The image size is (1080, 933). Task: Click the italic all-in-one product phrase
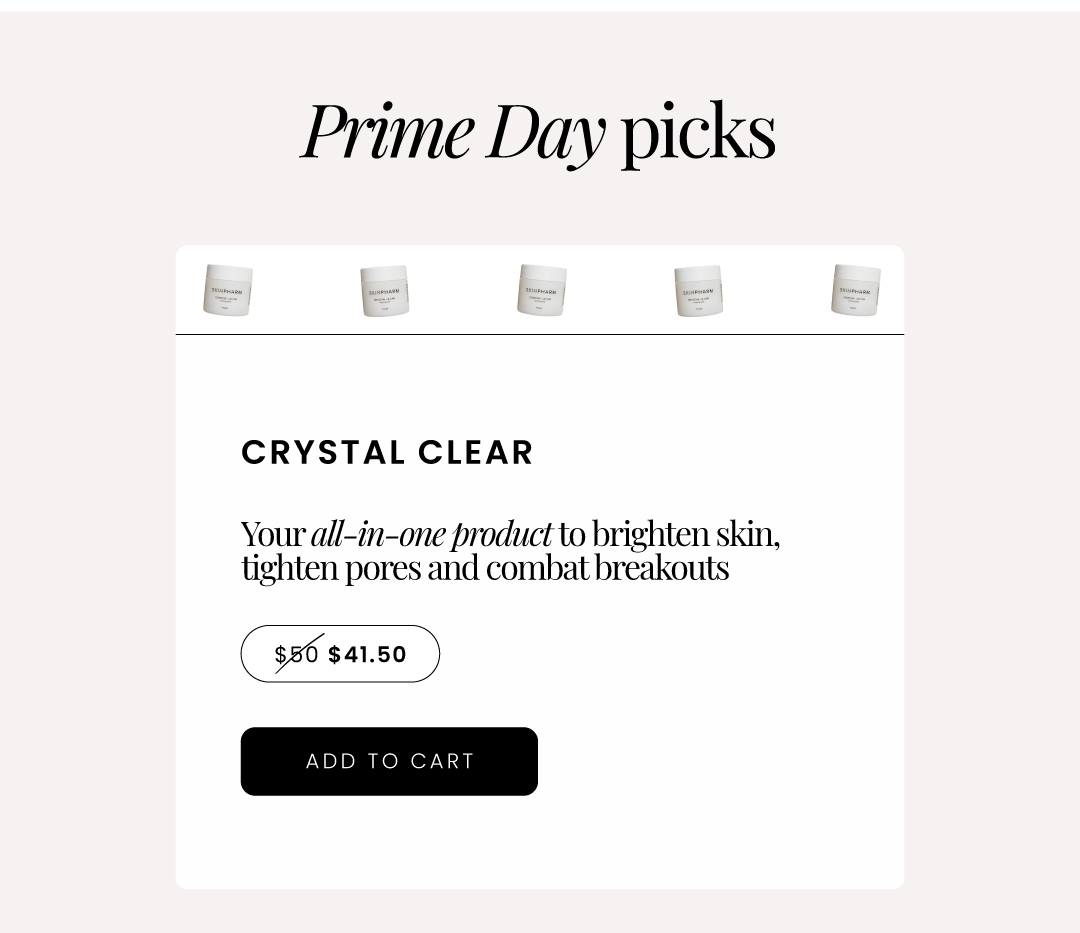[x=431, y=534]
